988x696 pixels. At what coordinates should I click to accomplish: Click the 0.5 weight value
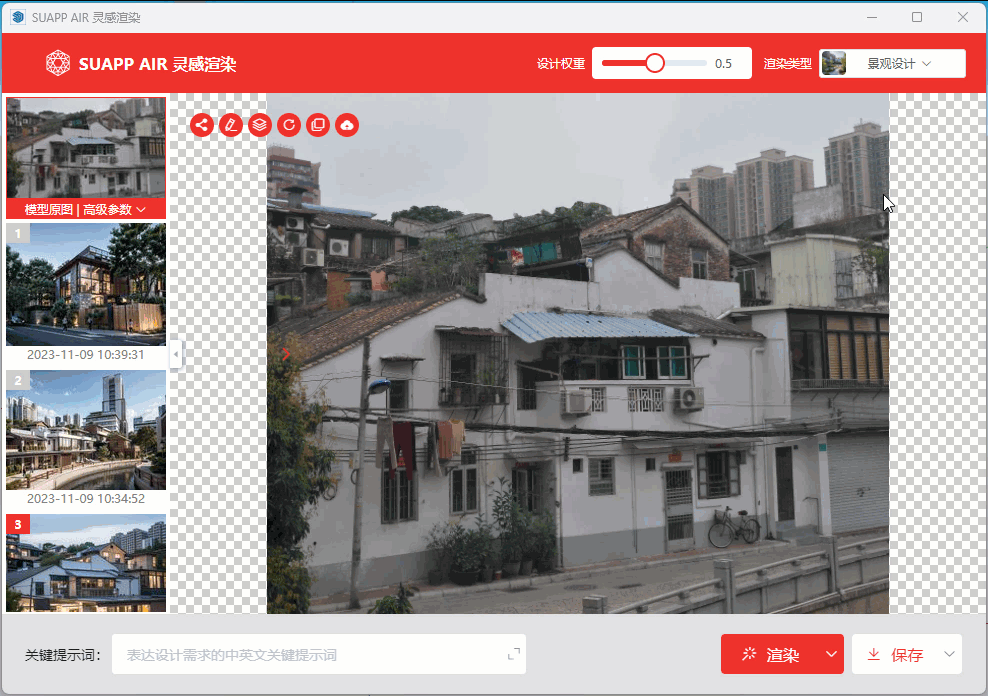click(723, 64)
